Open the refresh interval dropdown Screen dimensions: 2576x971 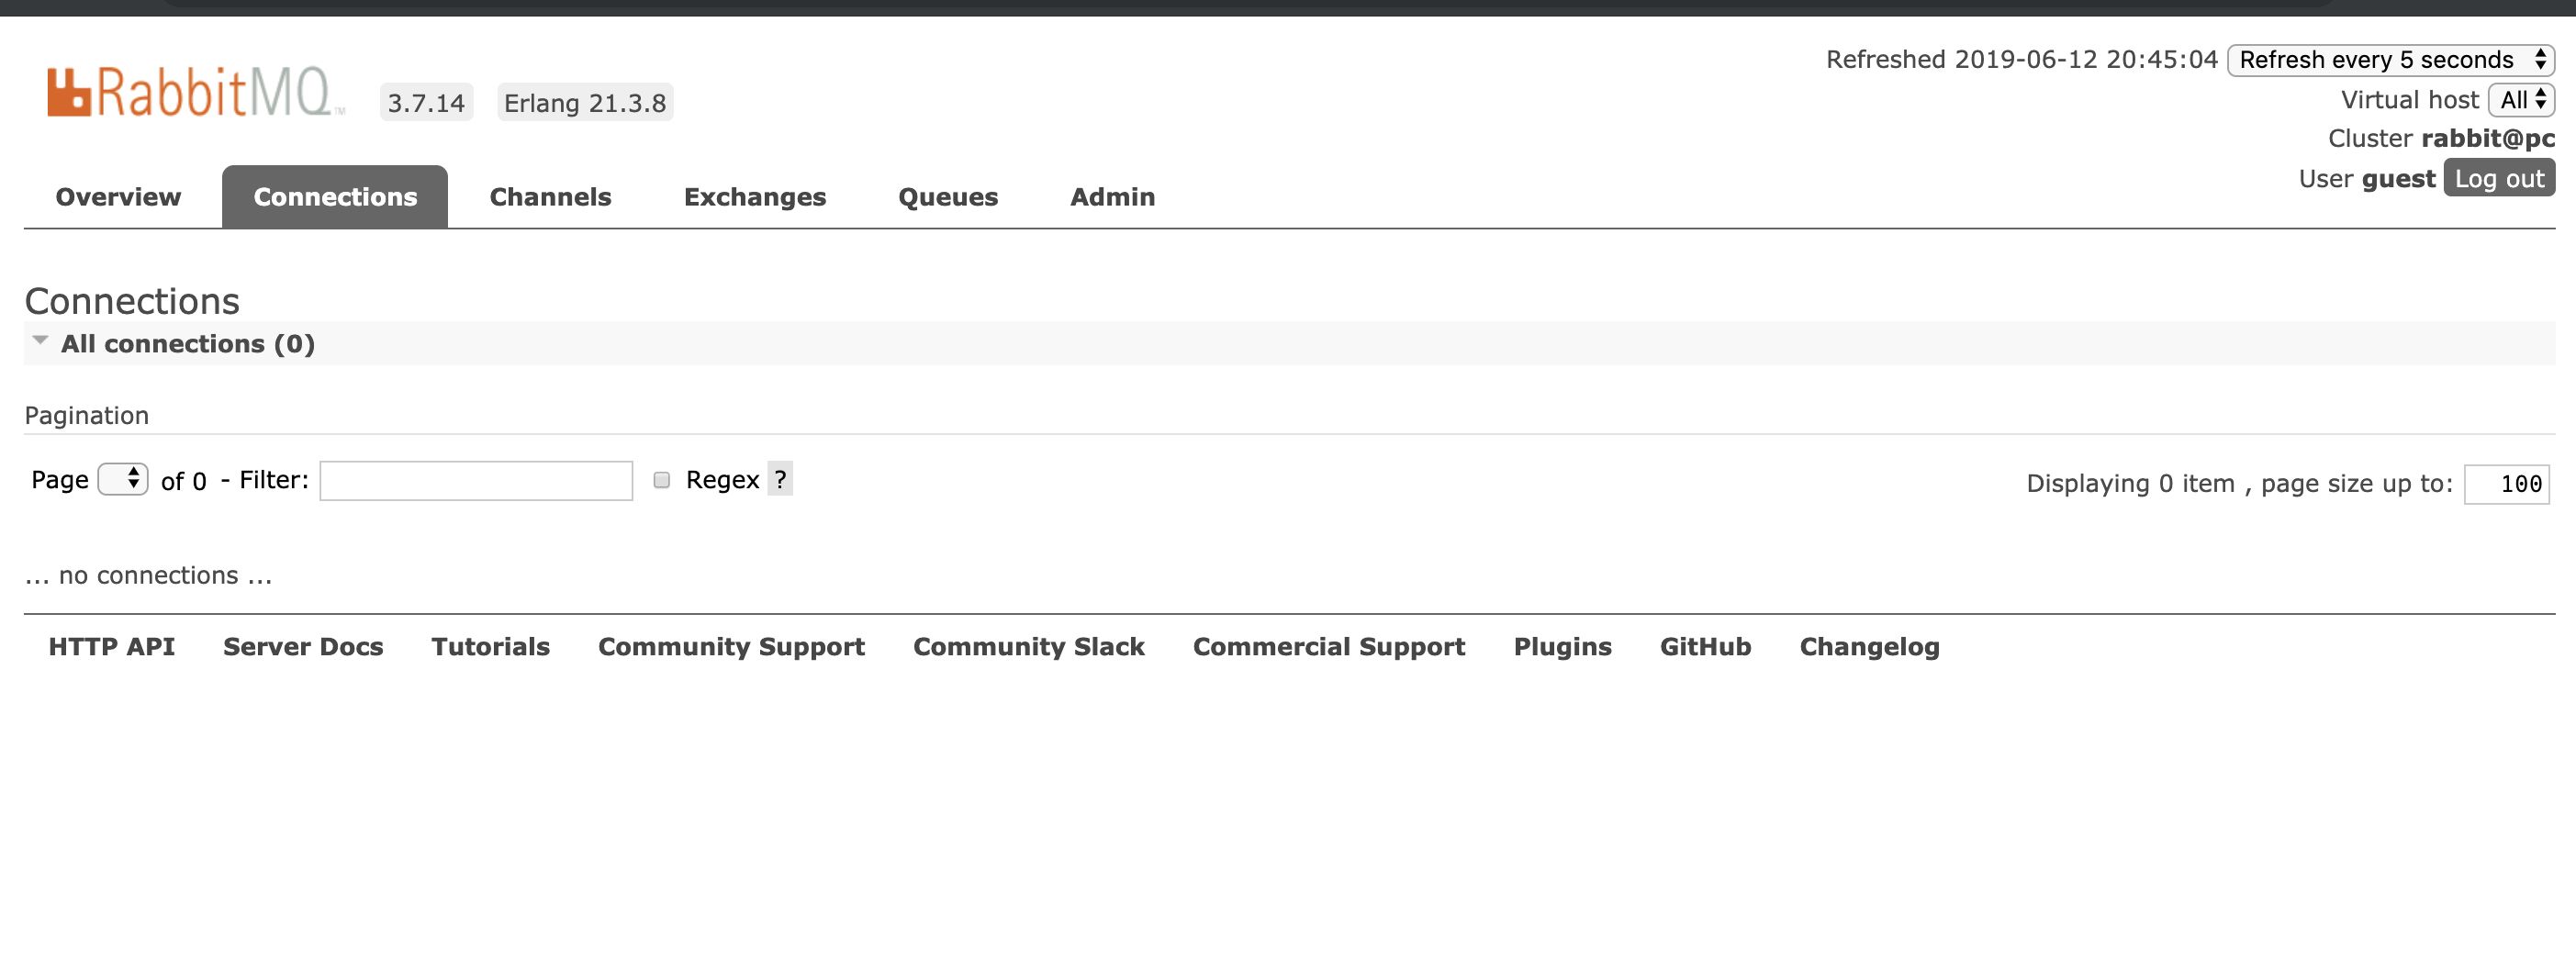(x=2391, y=60)
